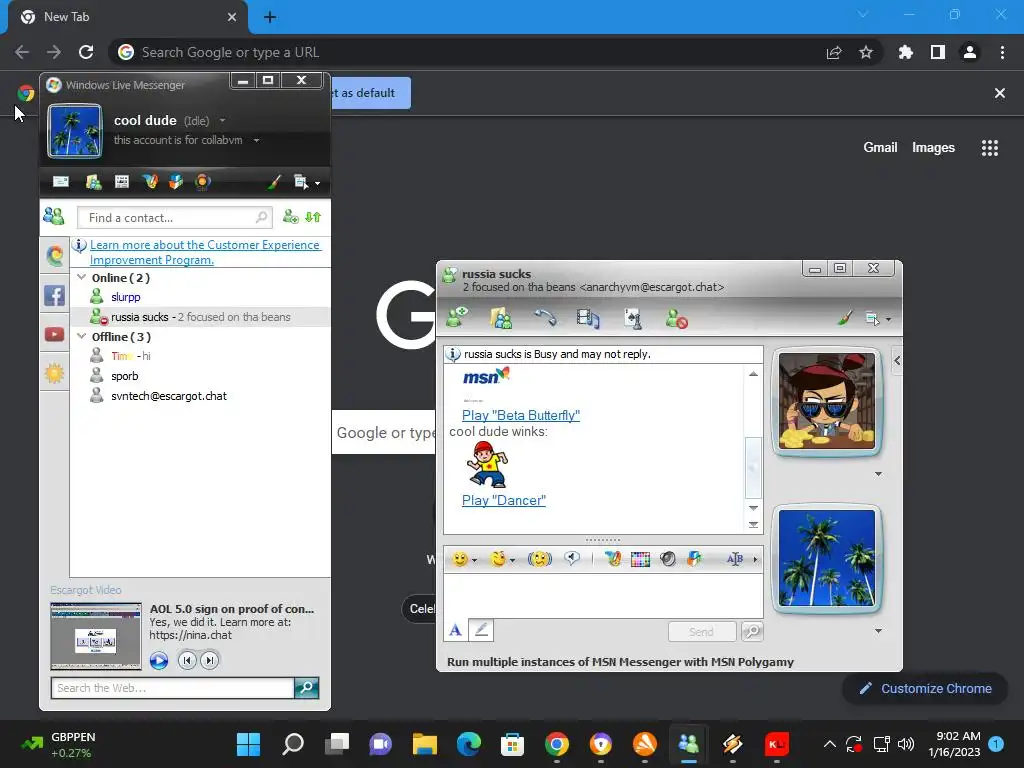The width and height of the screenshot is (1024, 768).
Task: Click the contacts people icon beside Find a contact
Action: [x=54, y=217]
